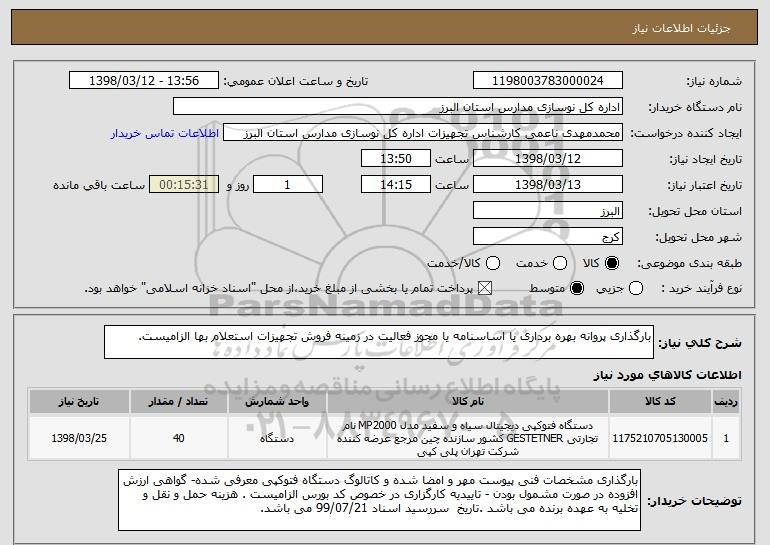The width and height of the screenshot is (770, 545).
Task: Click remaining days field showing 1
Action: coord(288,185)
